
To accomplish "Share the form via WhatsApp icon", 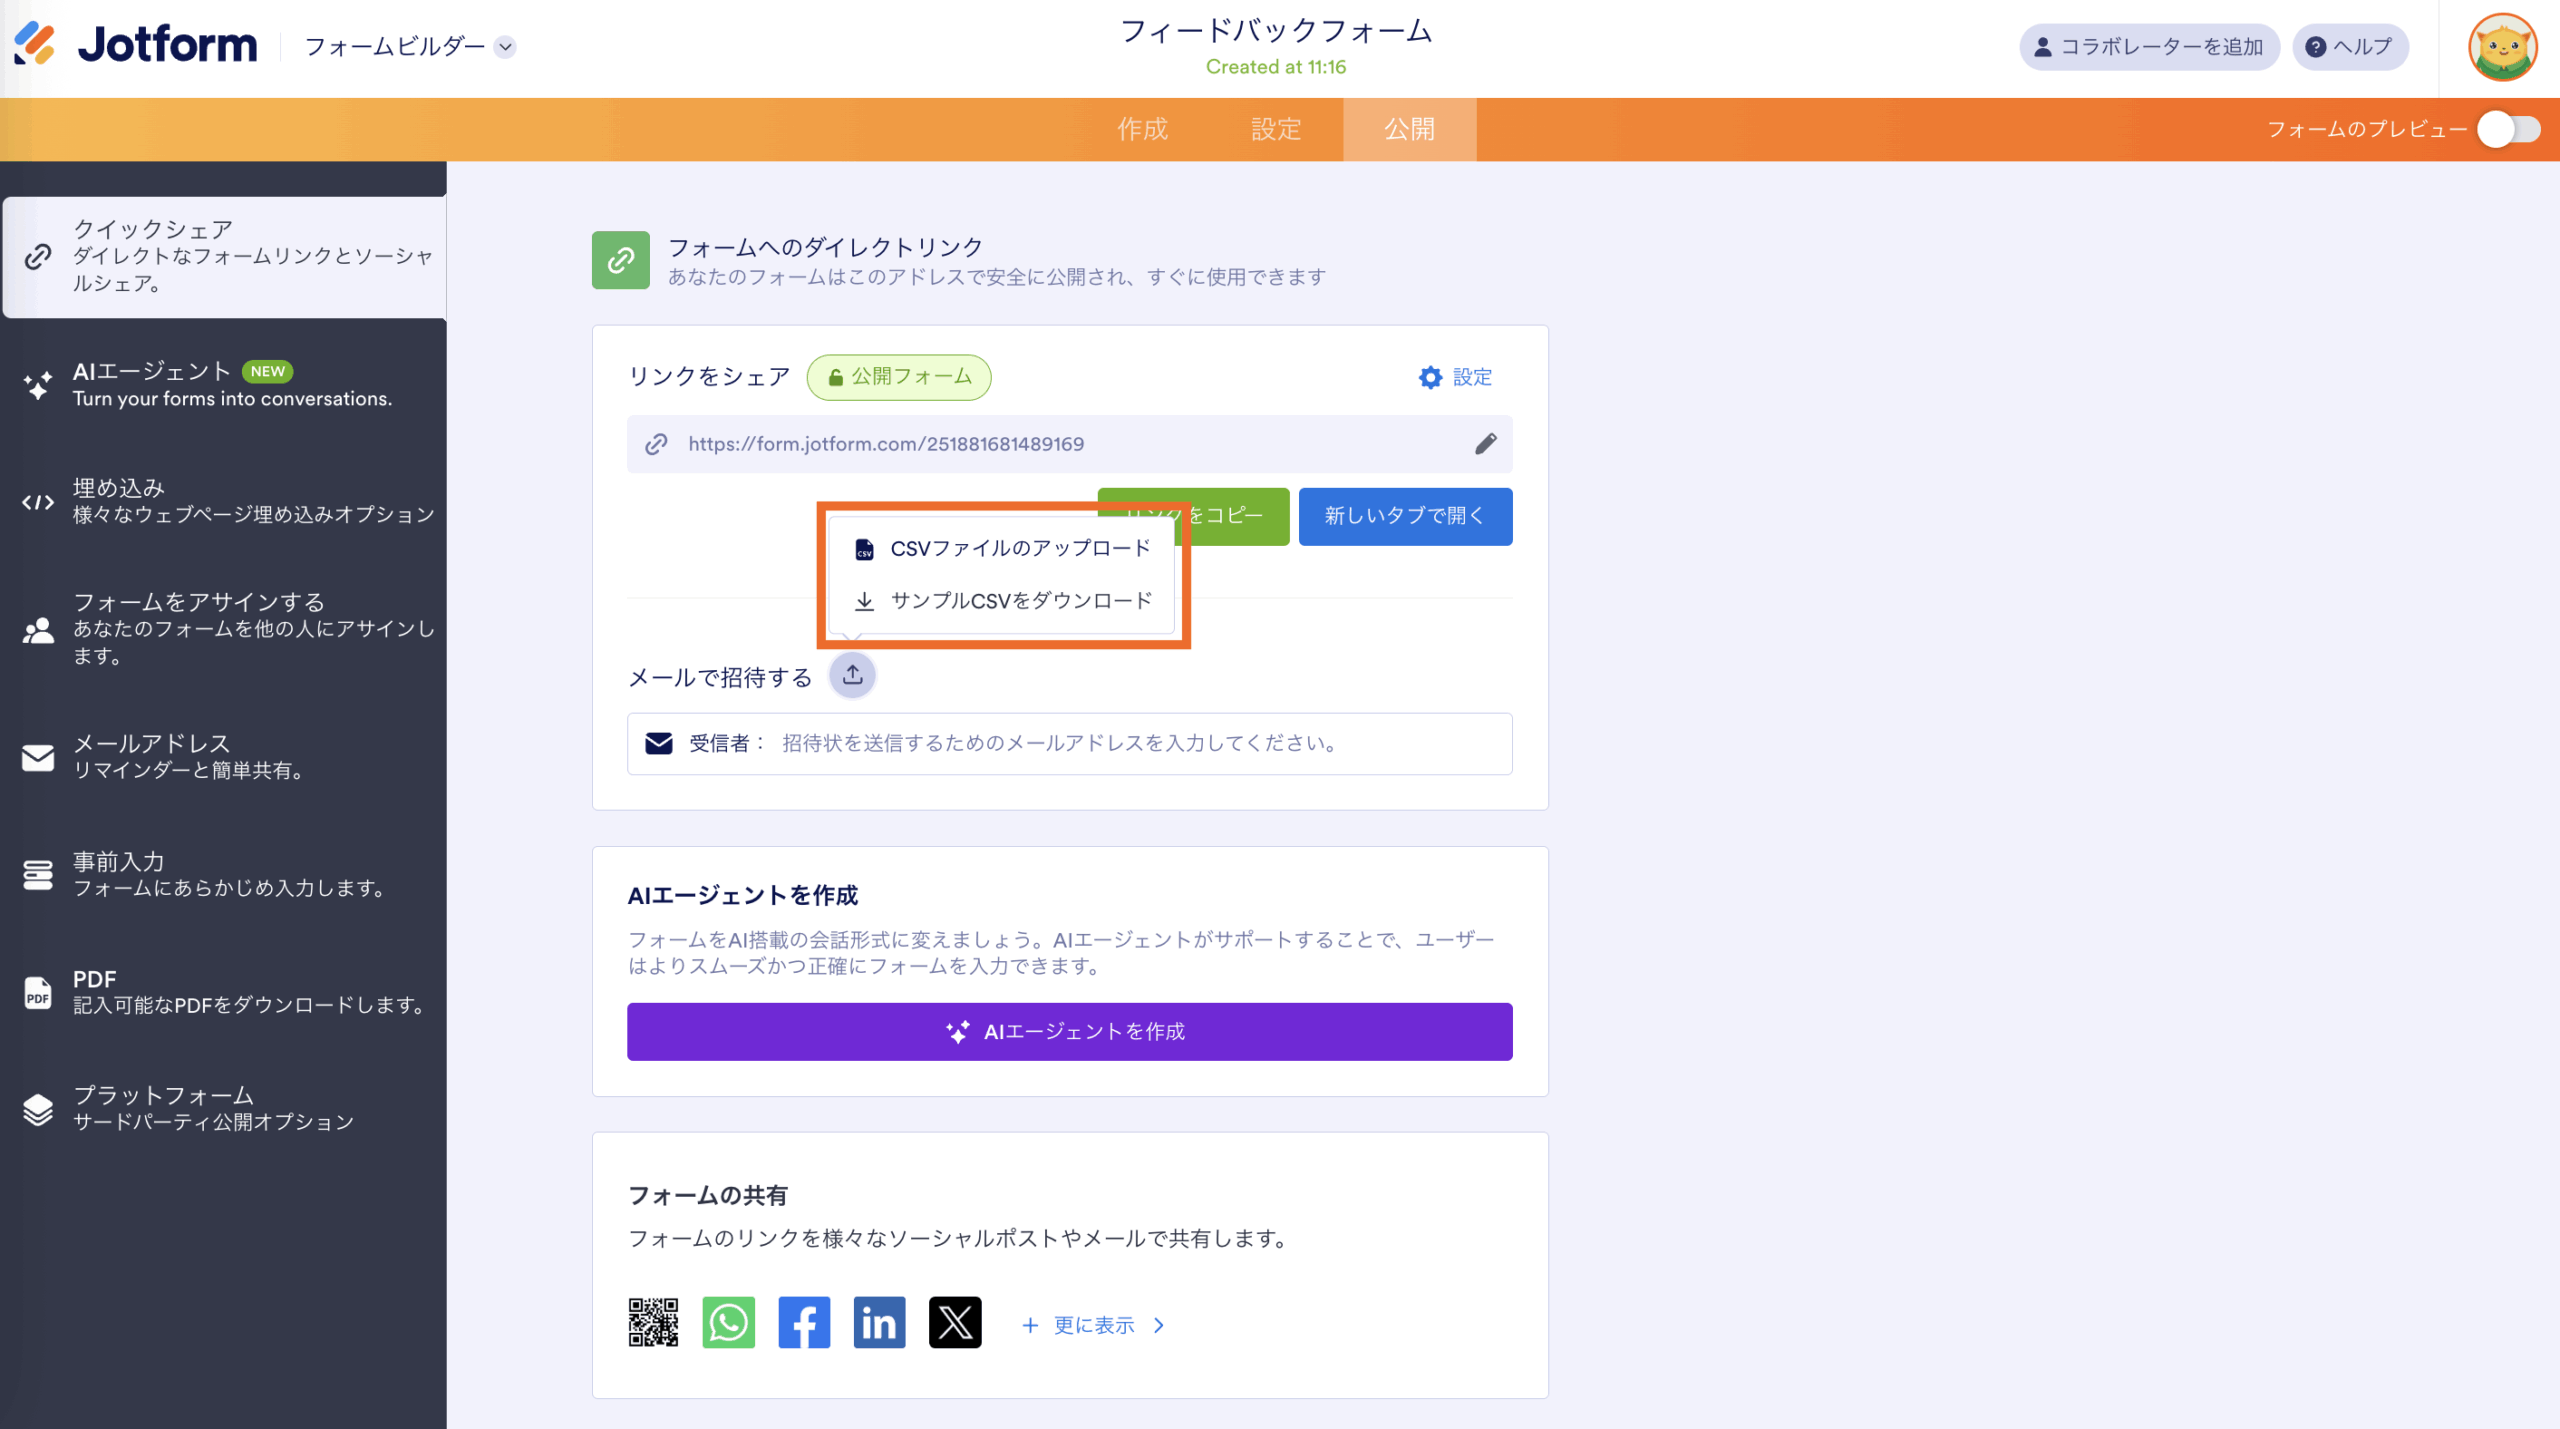I will [728, 1323].
